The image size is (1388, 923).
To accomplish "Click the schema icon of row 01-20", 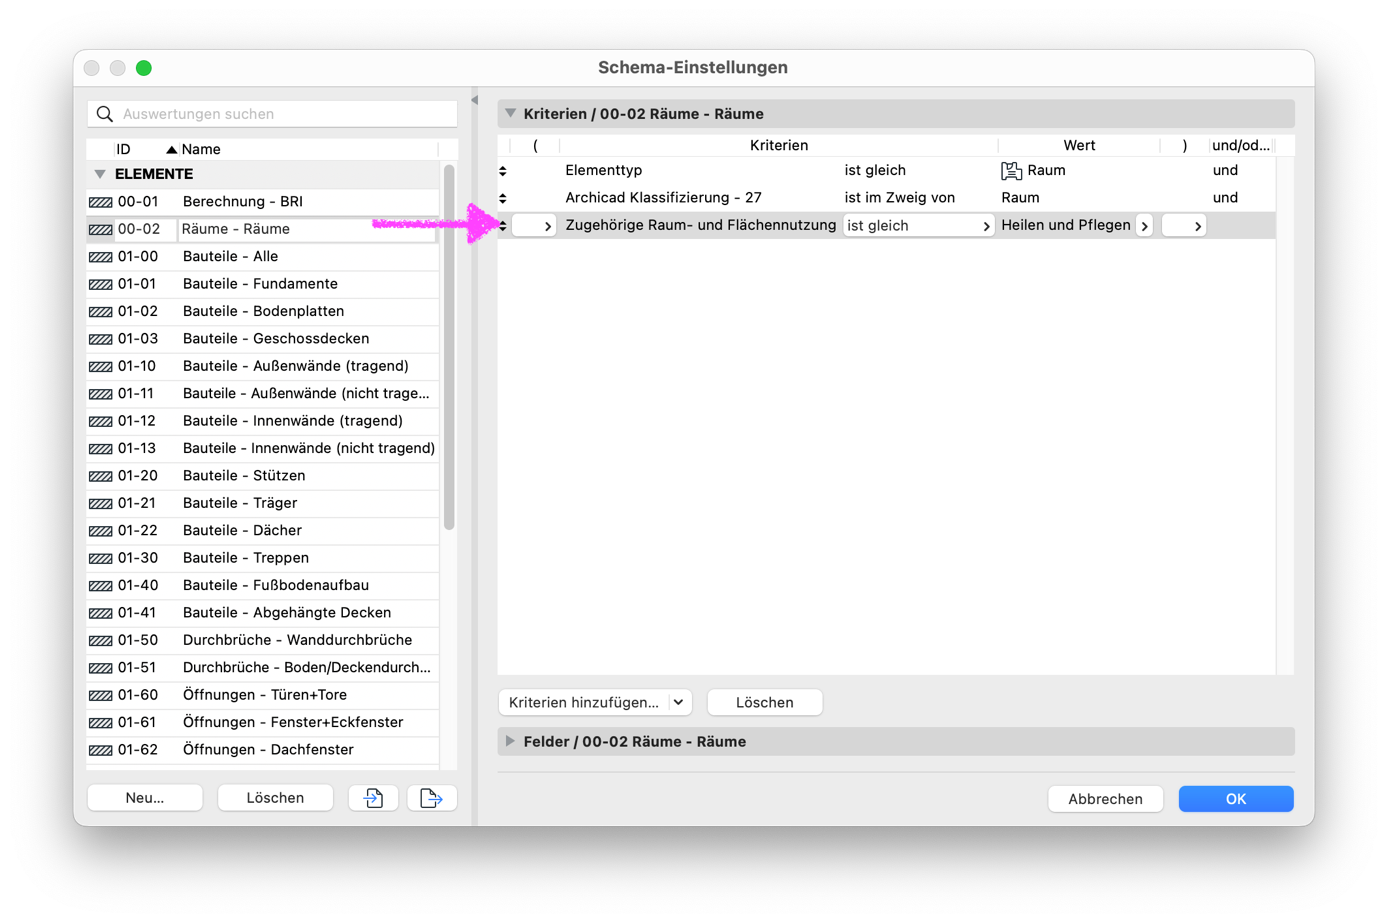I will 100,476.
